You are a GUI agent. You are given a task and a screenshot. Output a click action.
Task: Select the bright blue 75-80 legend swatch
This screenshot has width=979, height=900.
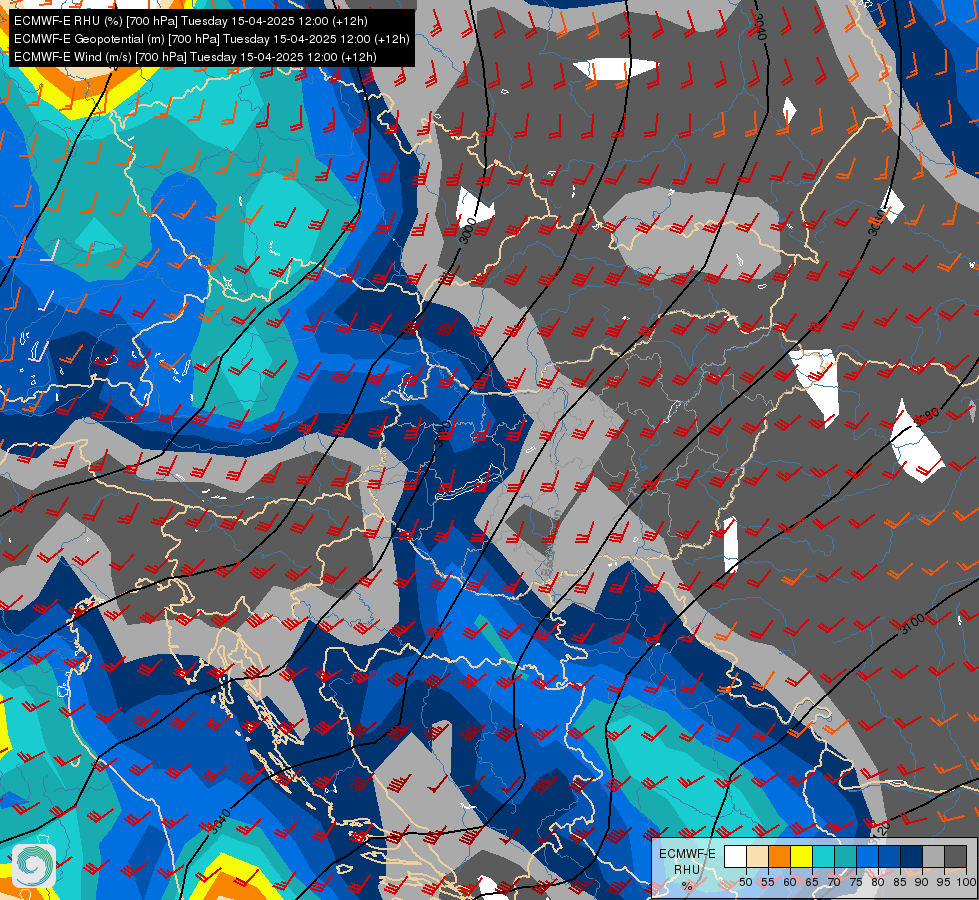tap(867, 856)
